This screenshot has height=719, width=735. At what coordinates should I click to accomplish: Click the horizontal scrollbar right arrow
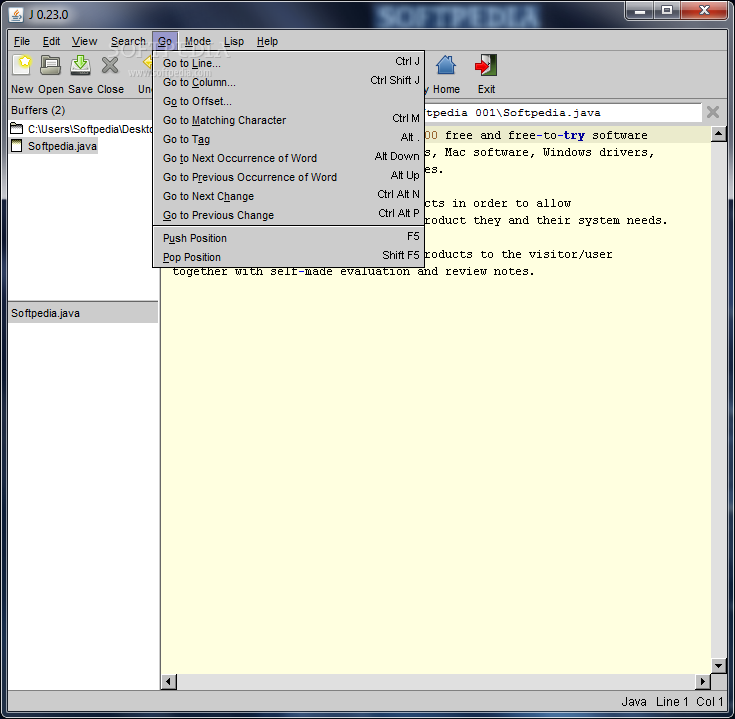702,681
